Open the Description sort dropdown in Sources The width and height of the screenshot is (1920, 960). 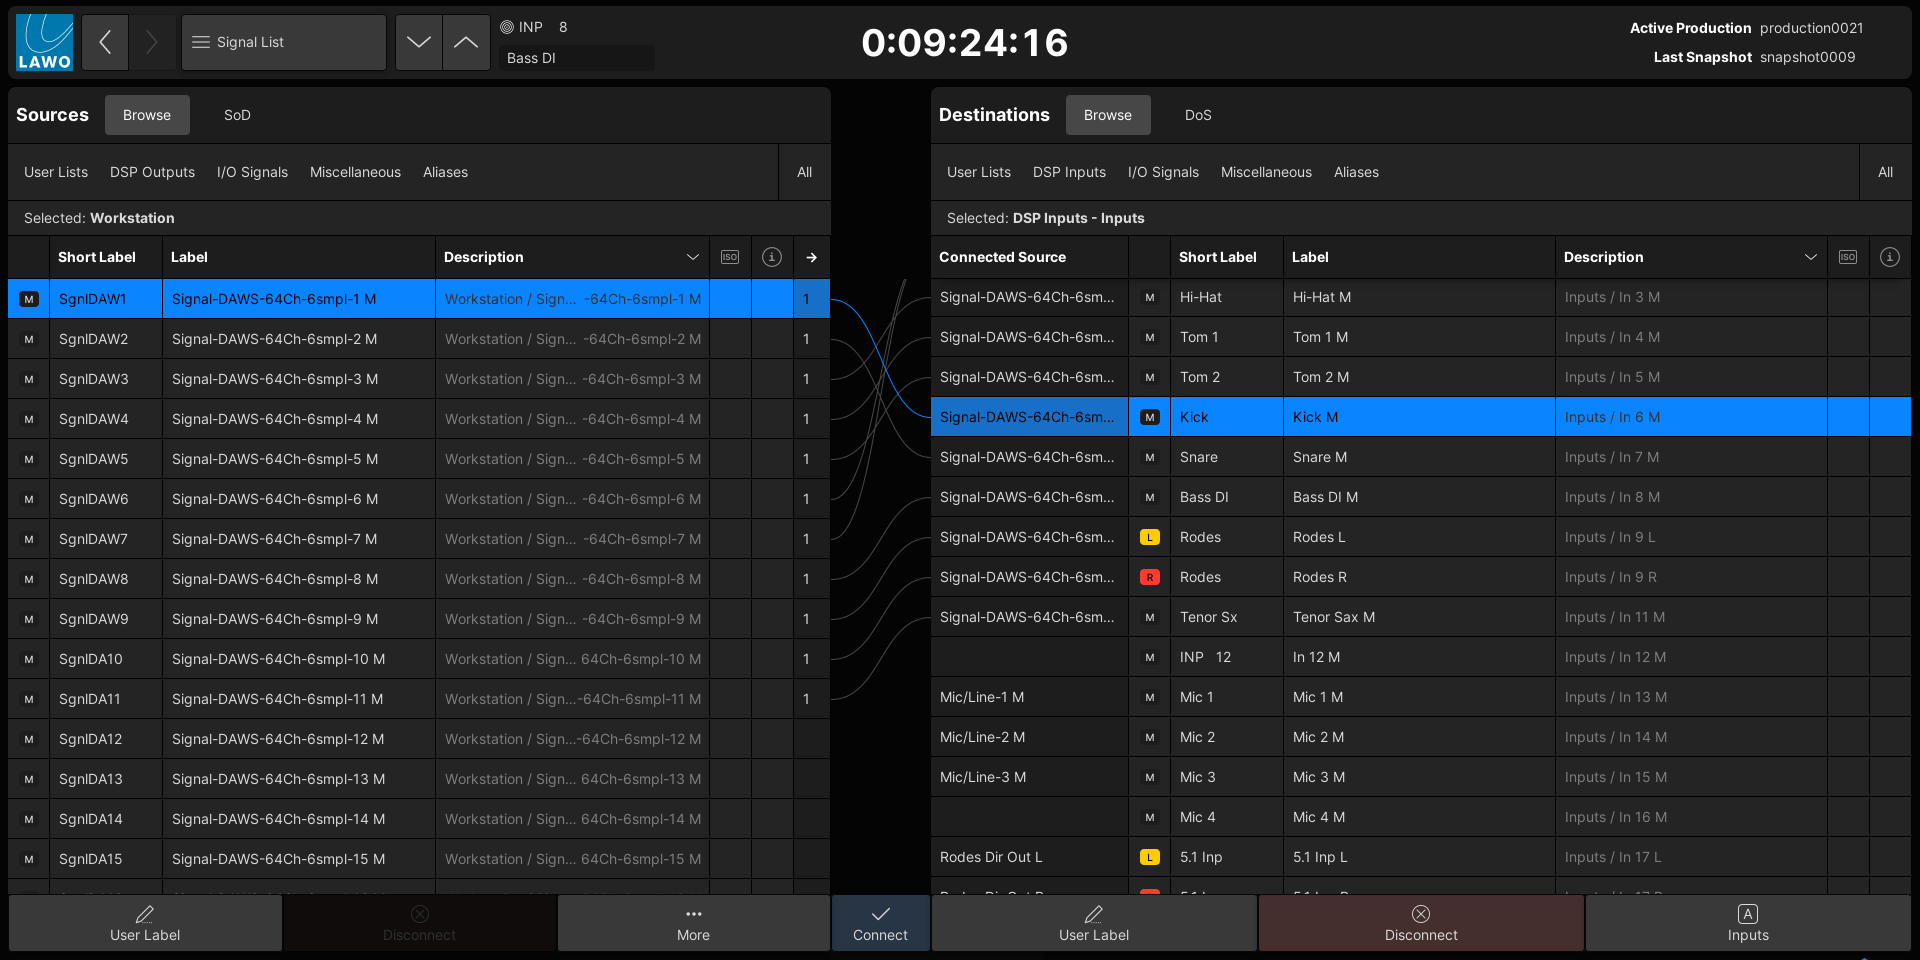[x=693, y=257]
